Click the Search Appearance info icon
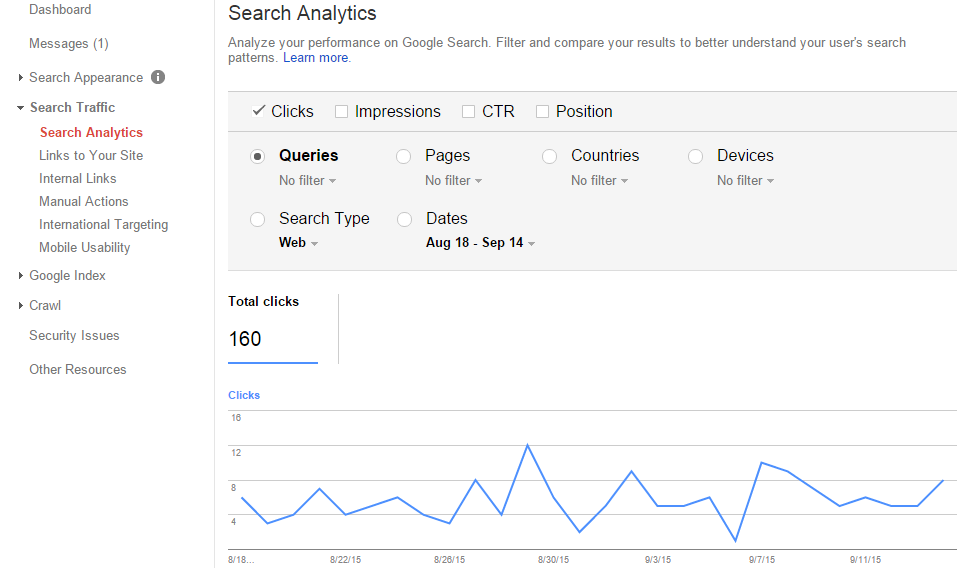 tap(158, 77)
